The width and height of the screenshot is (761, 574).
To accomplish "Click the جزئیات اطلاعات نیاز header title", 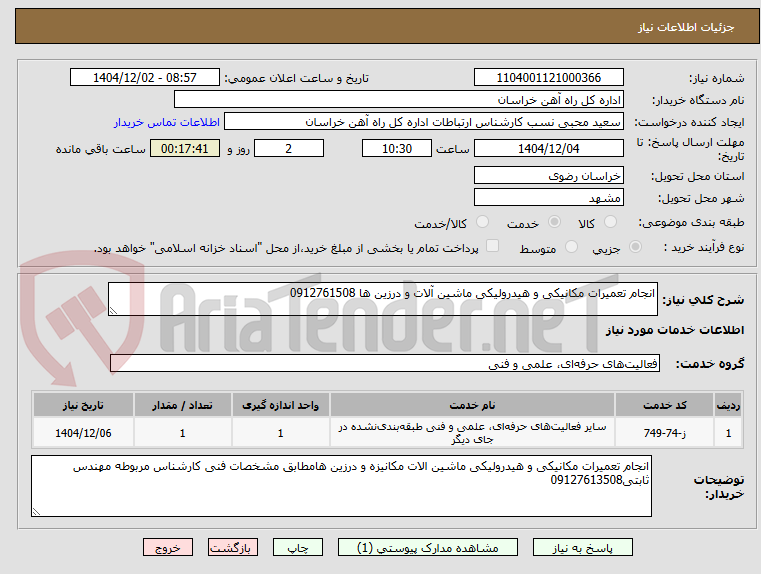I will [x=685, y=27].
